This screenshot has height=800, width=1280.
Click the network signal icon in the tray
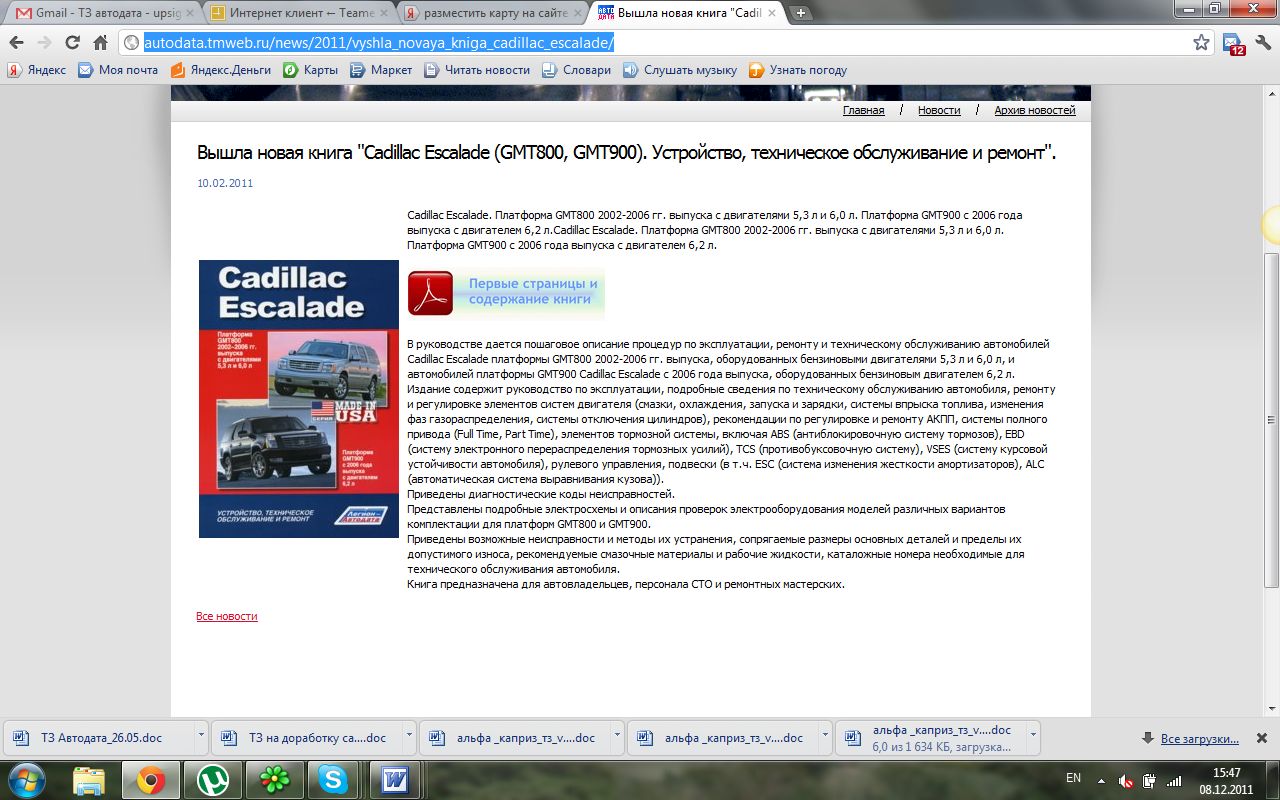(1173, 780)
